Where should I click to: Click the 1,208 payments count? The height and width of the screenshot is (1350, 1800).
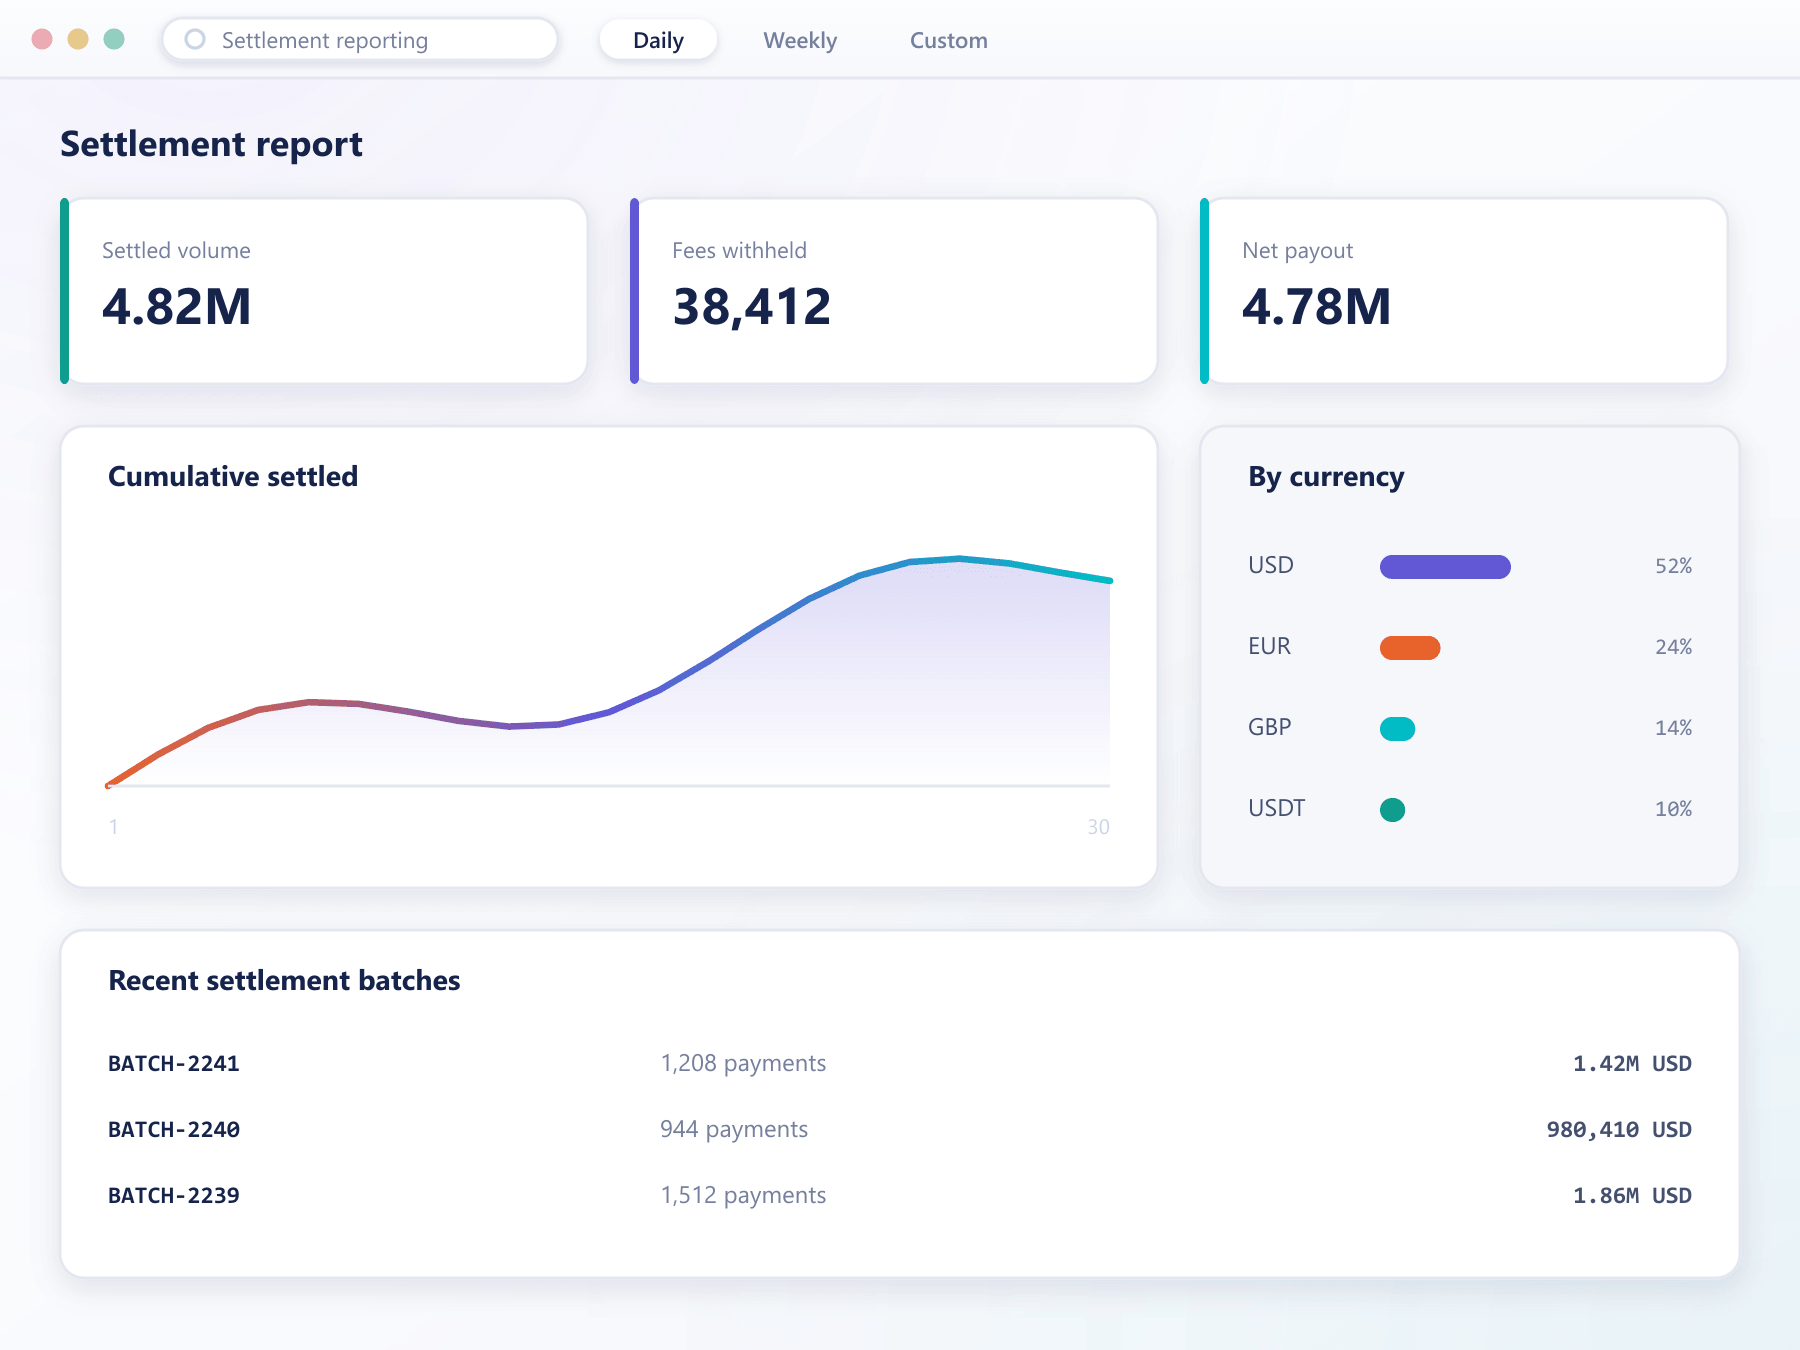[743, 1063]
